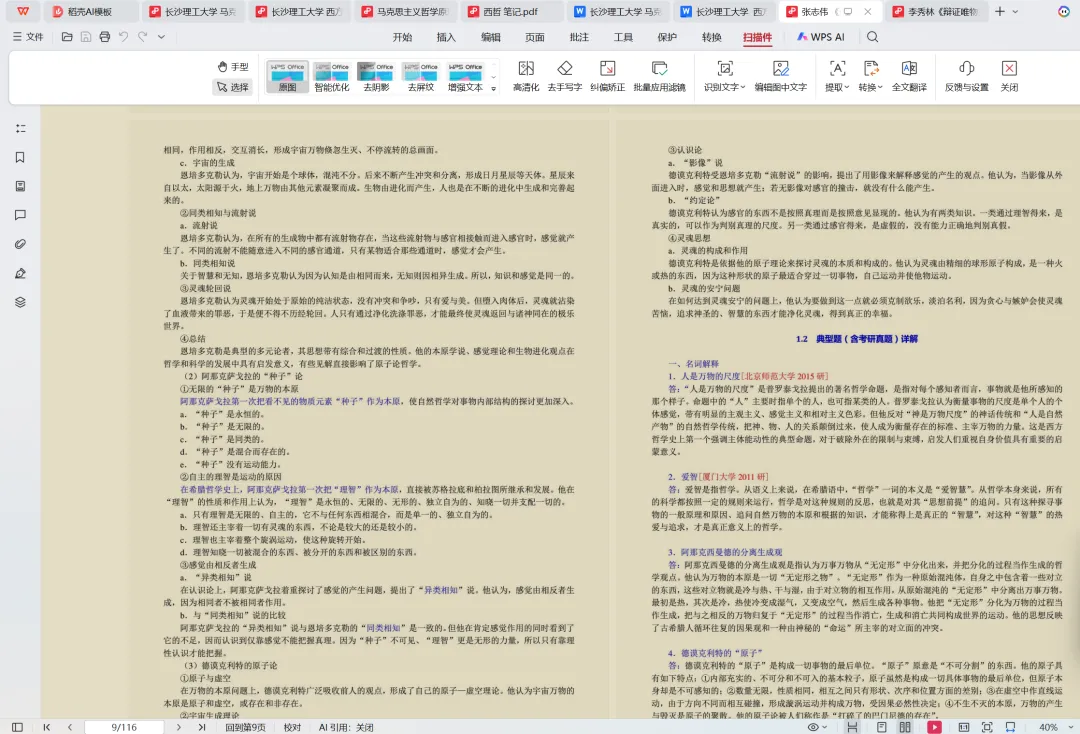Screen dimensions: 1080x734
Task: Click the 全文翻译 full translation icon
Action: point(909,76)
